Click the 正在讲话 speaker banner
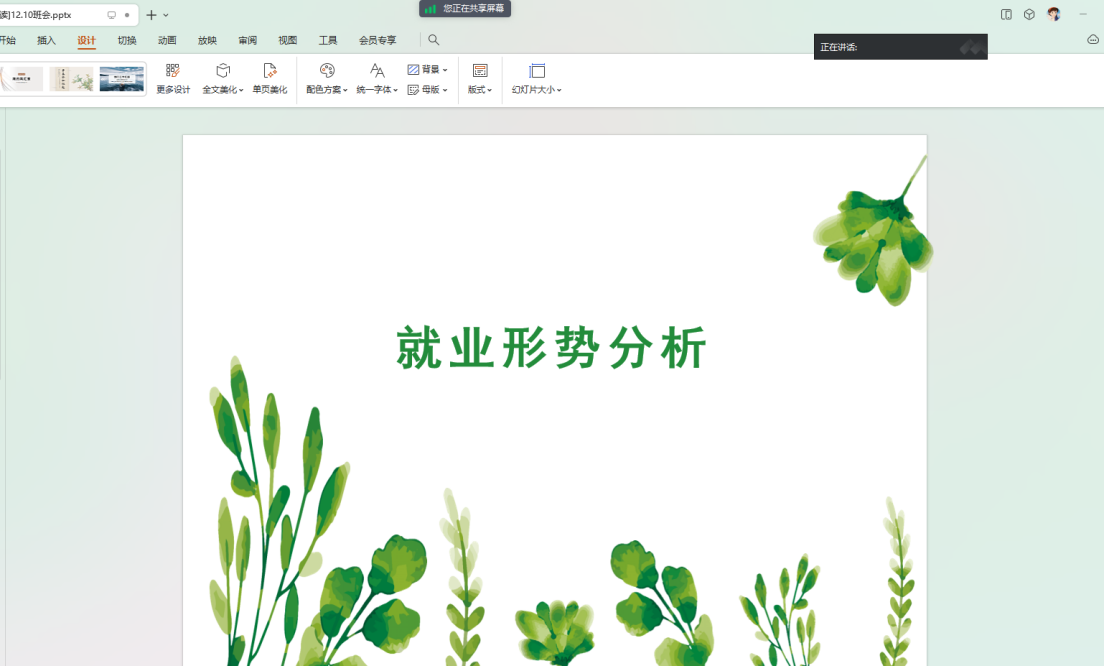Screen dimensions: 1104x666 point(901,47)
